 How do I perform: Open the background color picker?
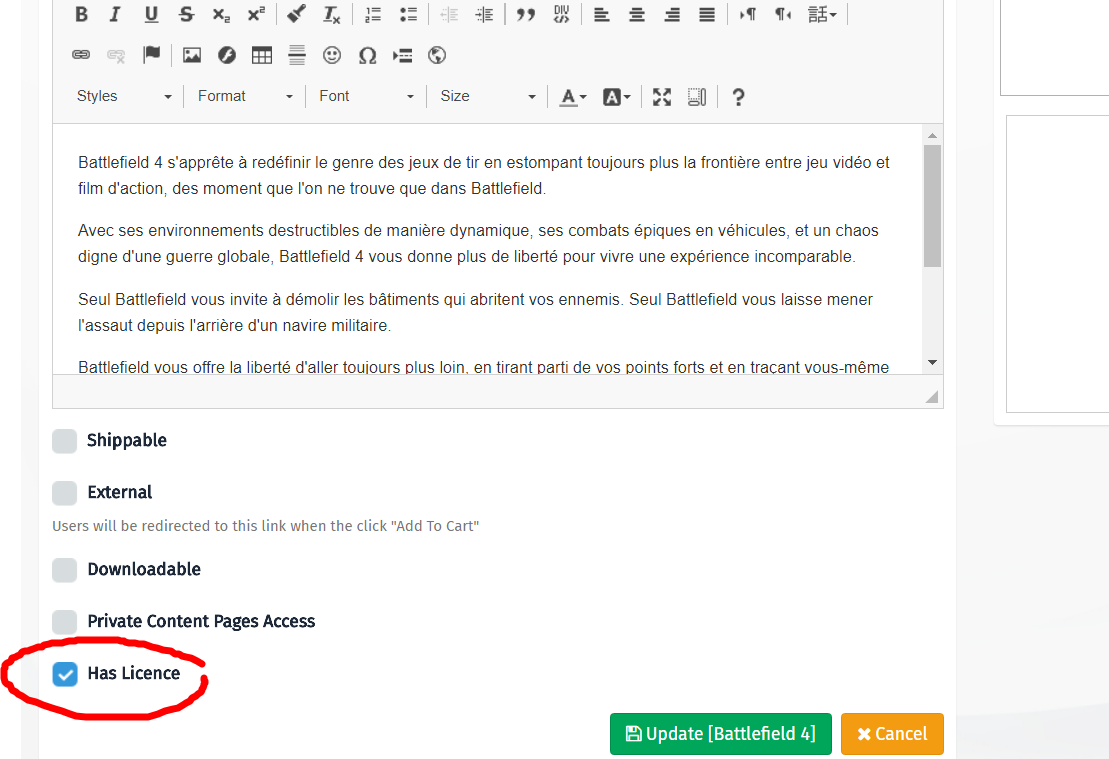pos(616,97)
